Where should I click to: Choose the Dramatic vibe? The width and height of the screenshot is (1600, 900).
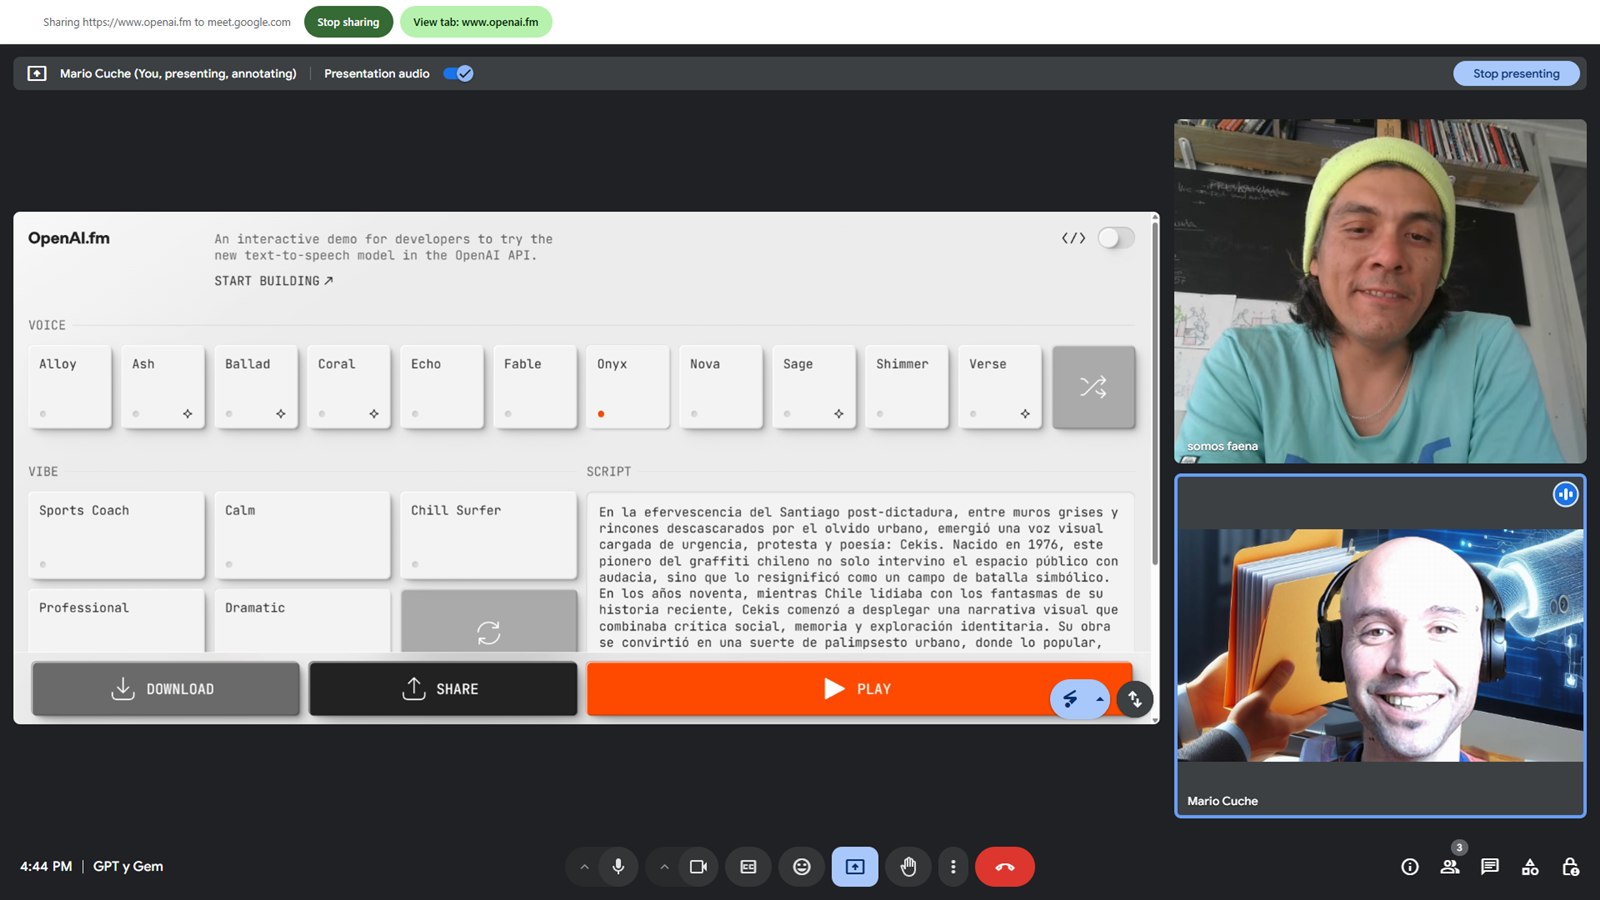303,621
